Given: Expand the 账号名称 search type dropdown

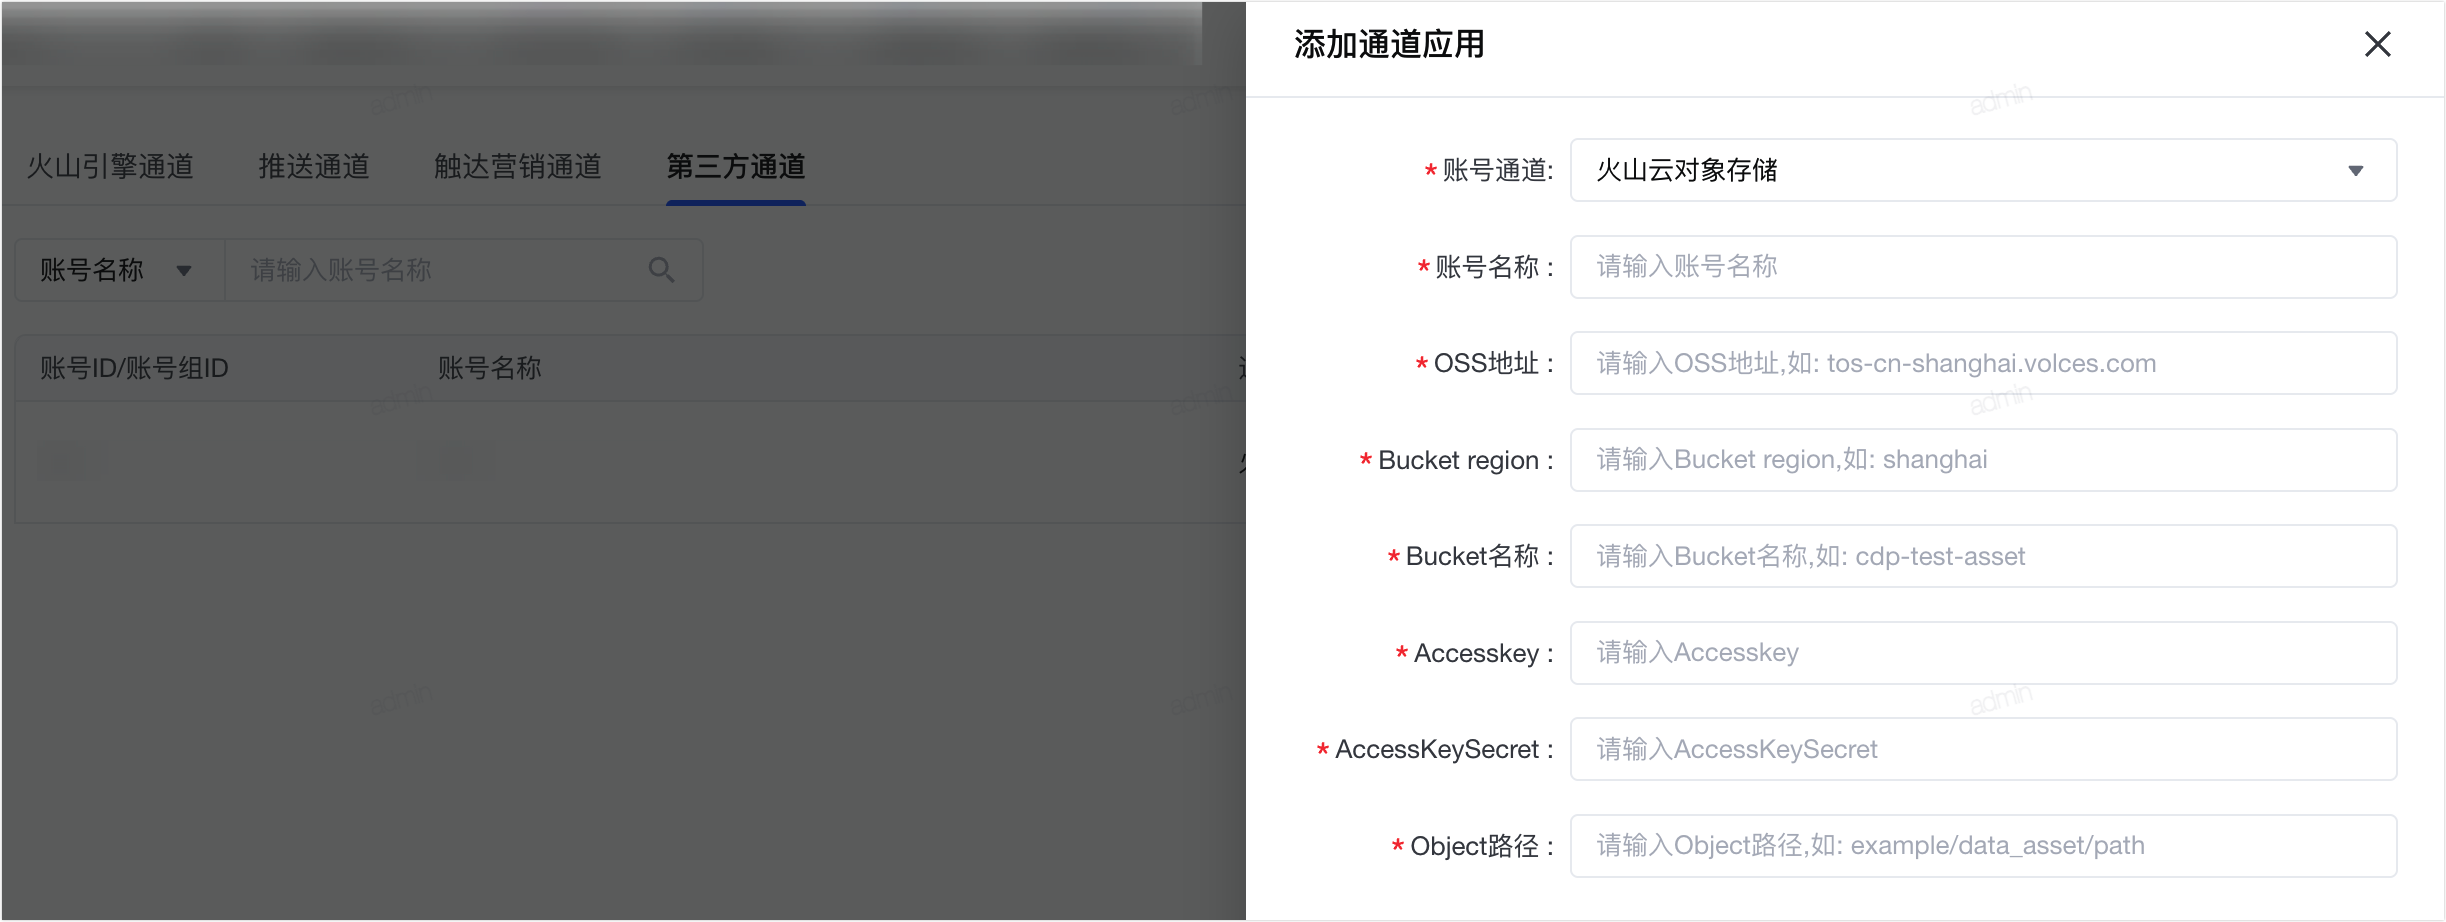Looking at the screenshot, I should [120, 270].
